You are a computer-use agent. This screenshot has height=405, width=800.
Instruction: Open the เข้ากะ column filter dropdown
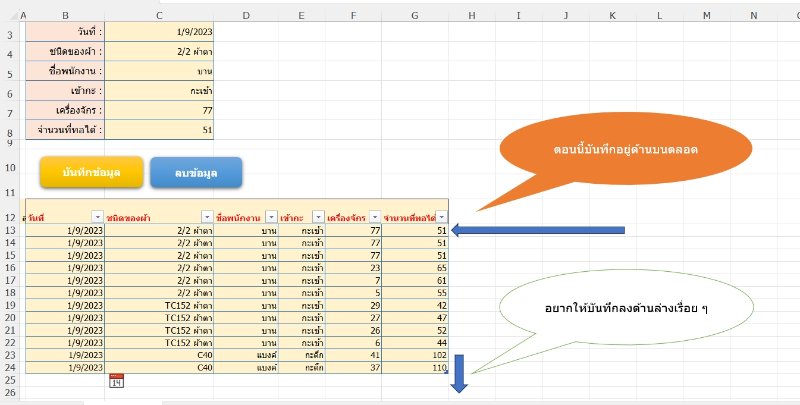coord(318,217)
